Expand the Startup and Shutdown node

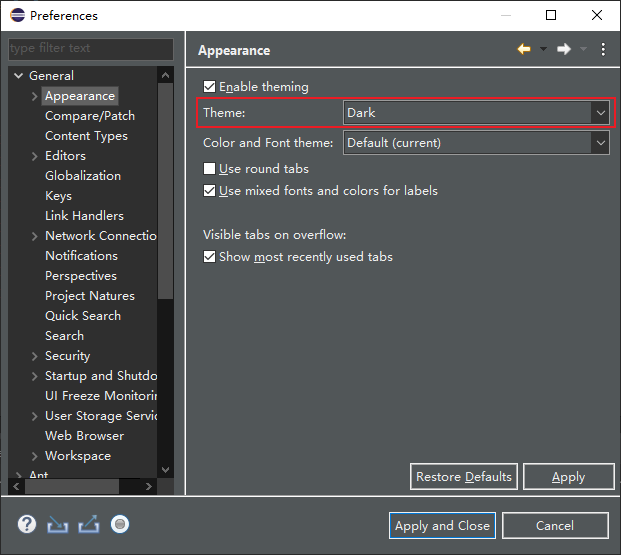pos(34,376)
